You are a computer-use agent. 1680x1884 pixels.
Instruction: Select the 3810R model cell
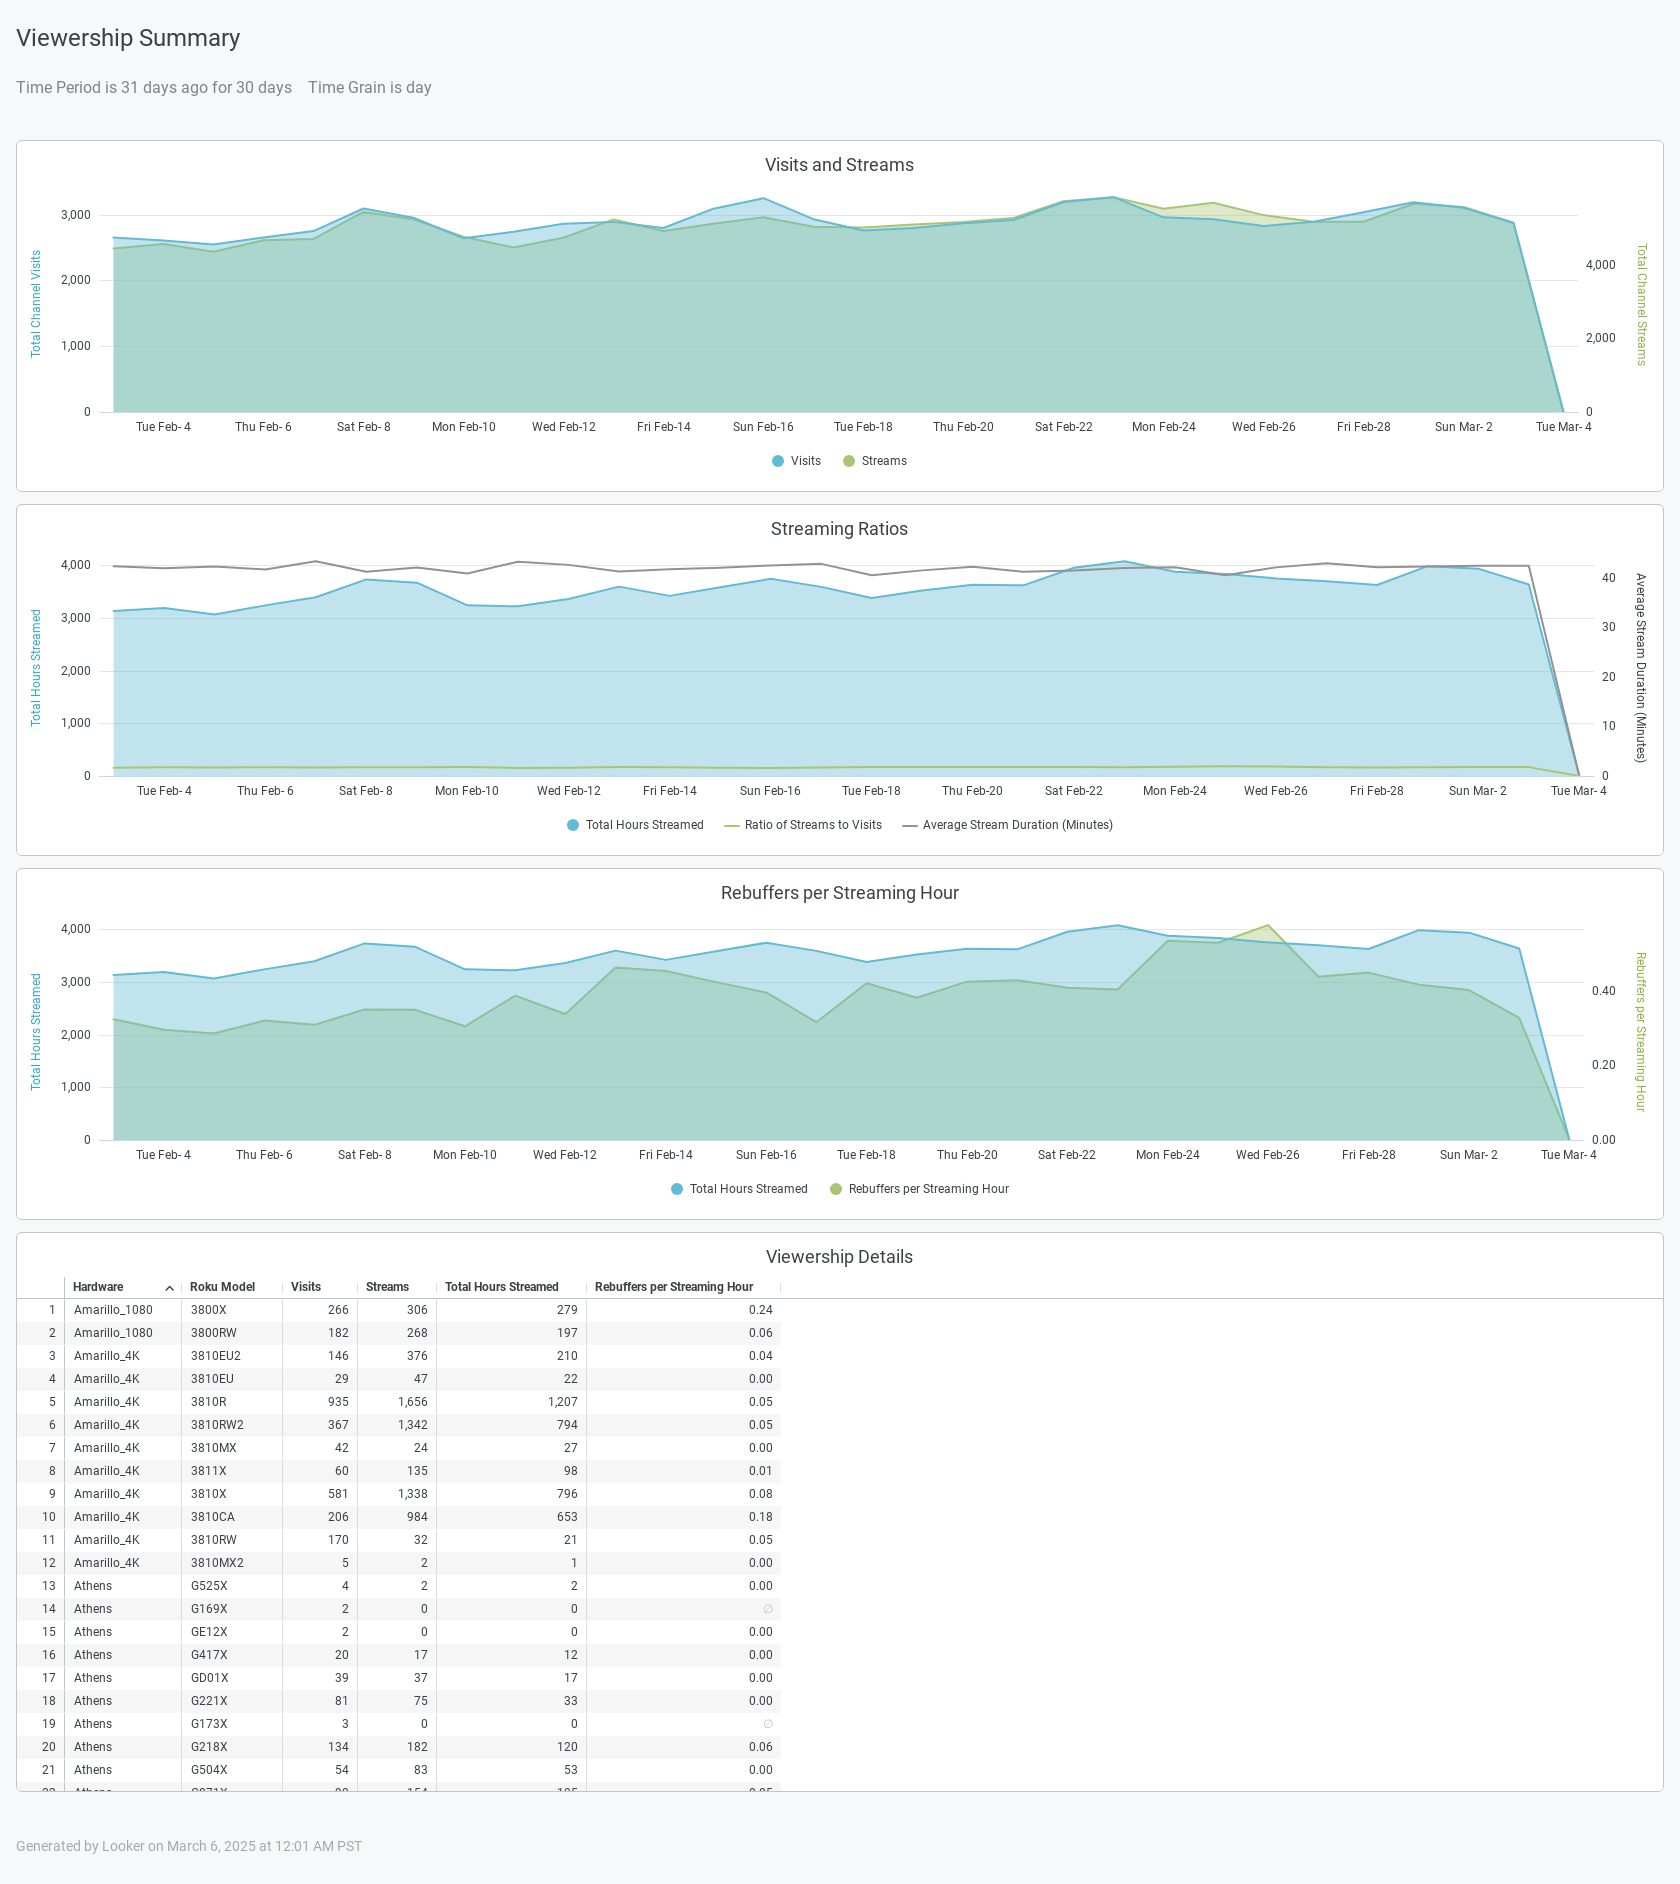[232, 1402]
